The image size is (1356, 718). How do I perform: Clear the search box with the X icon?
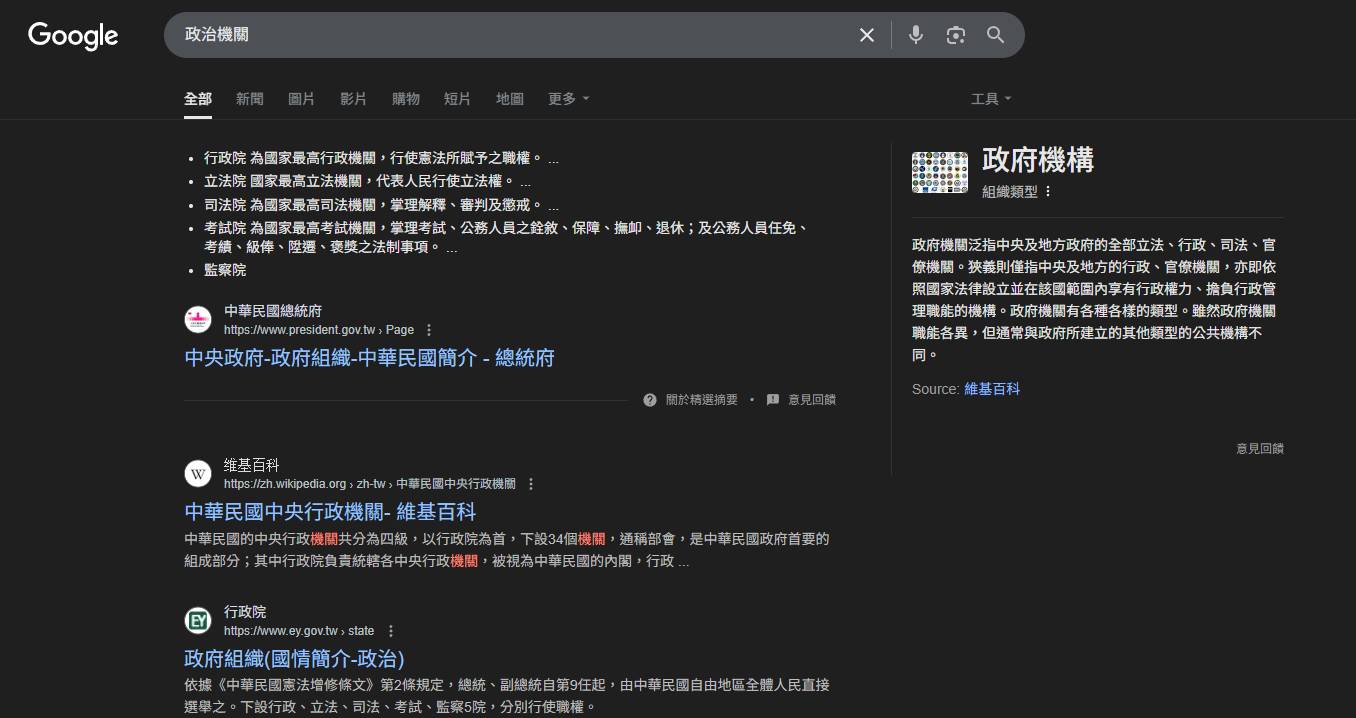(867, 35)
